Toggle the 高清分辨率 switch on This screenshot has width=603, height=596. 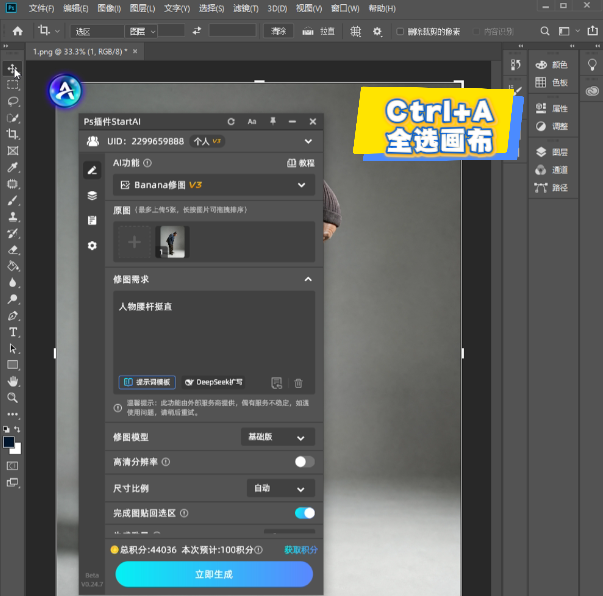[x=305, y=461]
